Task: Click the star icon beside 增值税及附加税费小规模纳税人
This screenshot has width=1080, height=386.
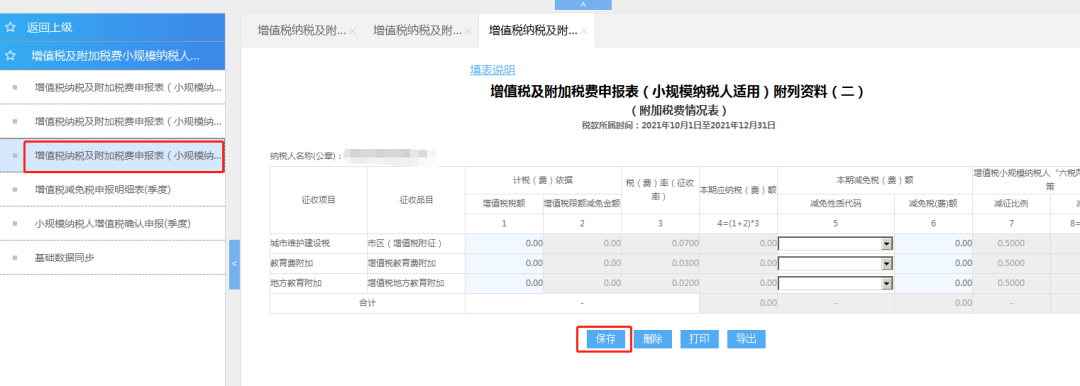Action: (10, 56)
